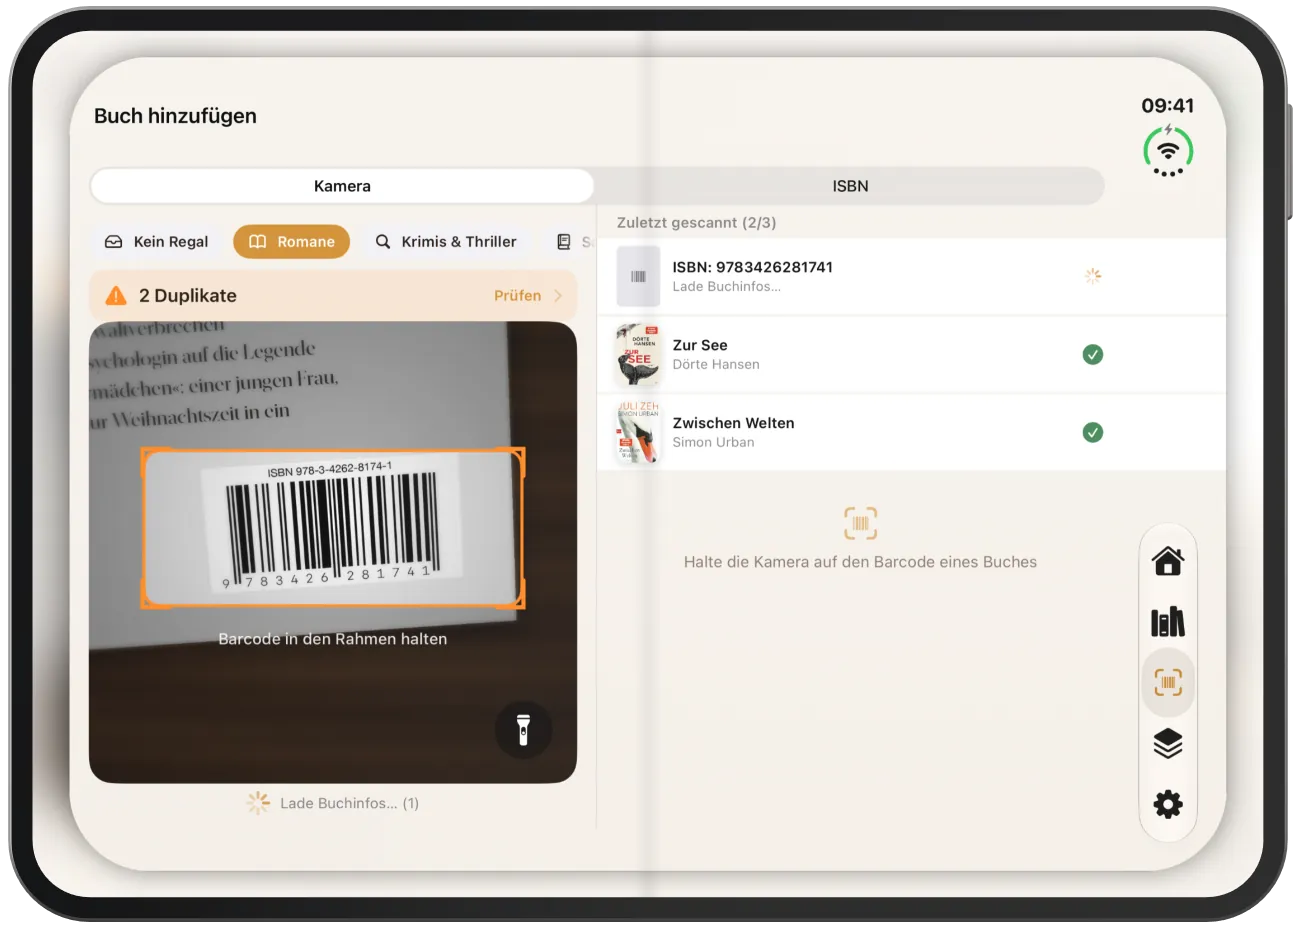Click the loading spinner on ISBN row
1300x928 pixels.
tap(1092, 276)
